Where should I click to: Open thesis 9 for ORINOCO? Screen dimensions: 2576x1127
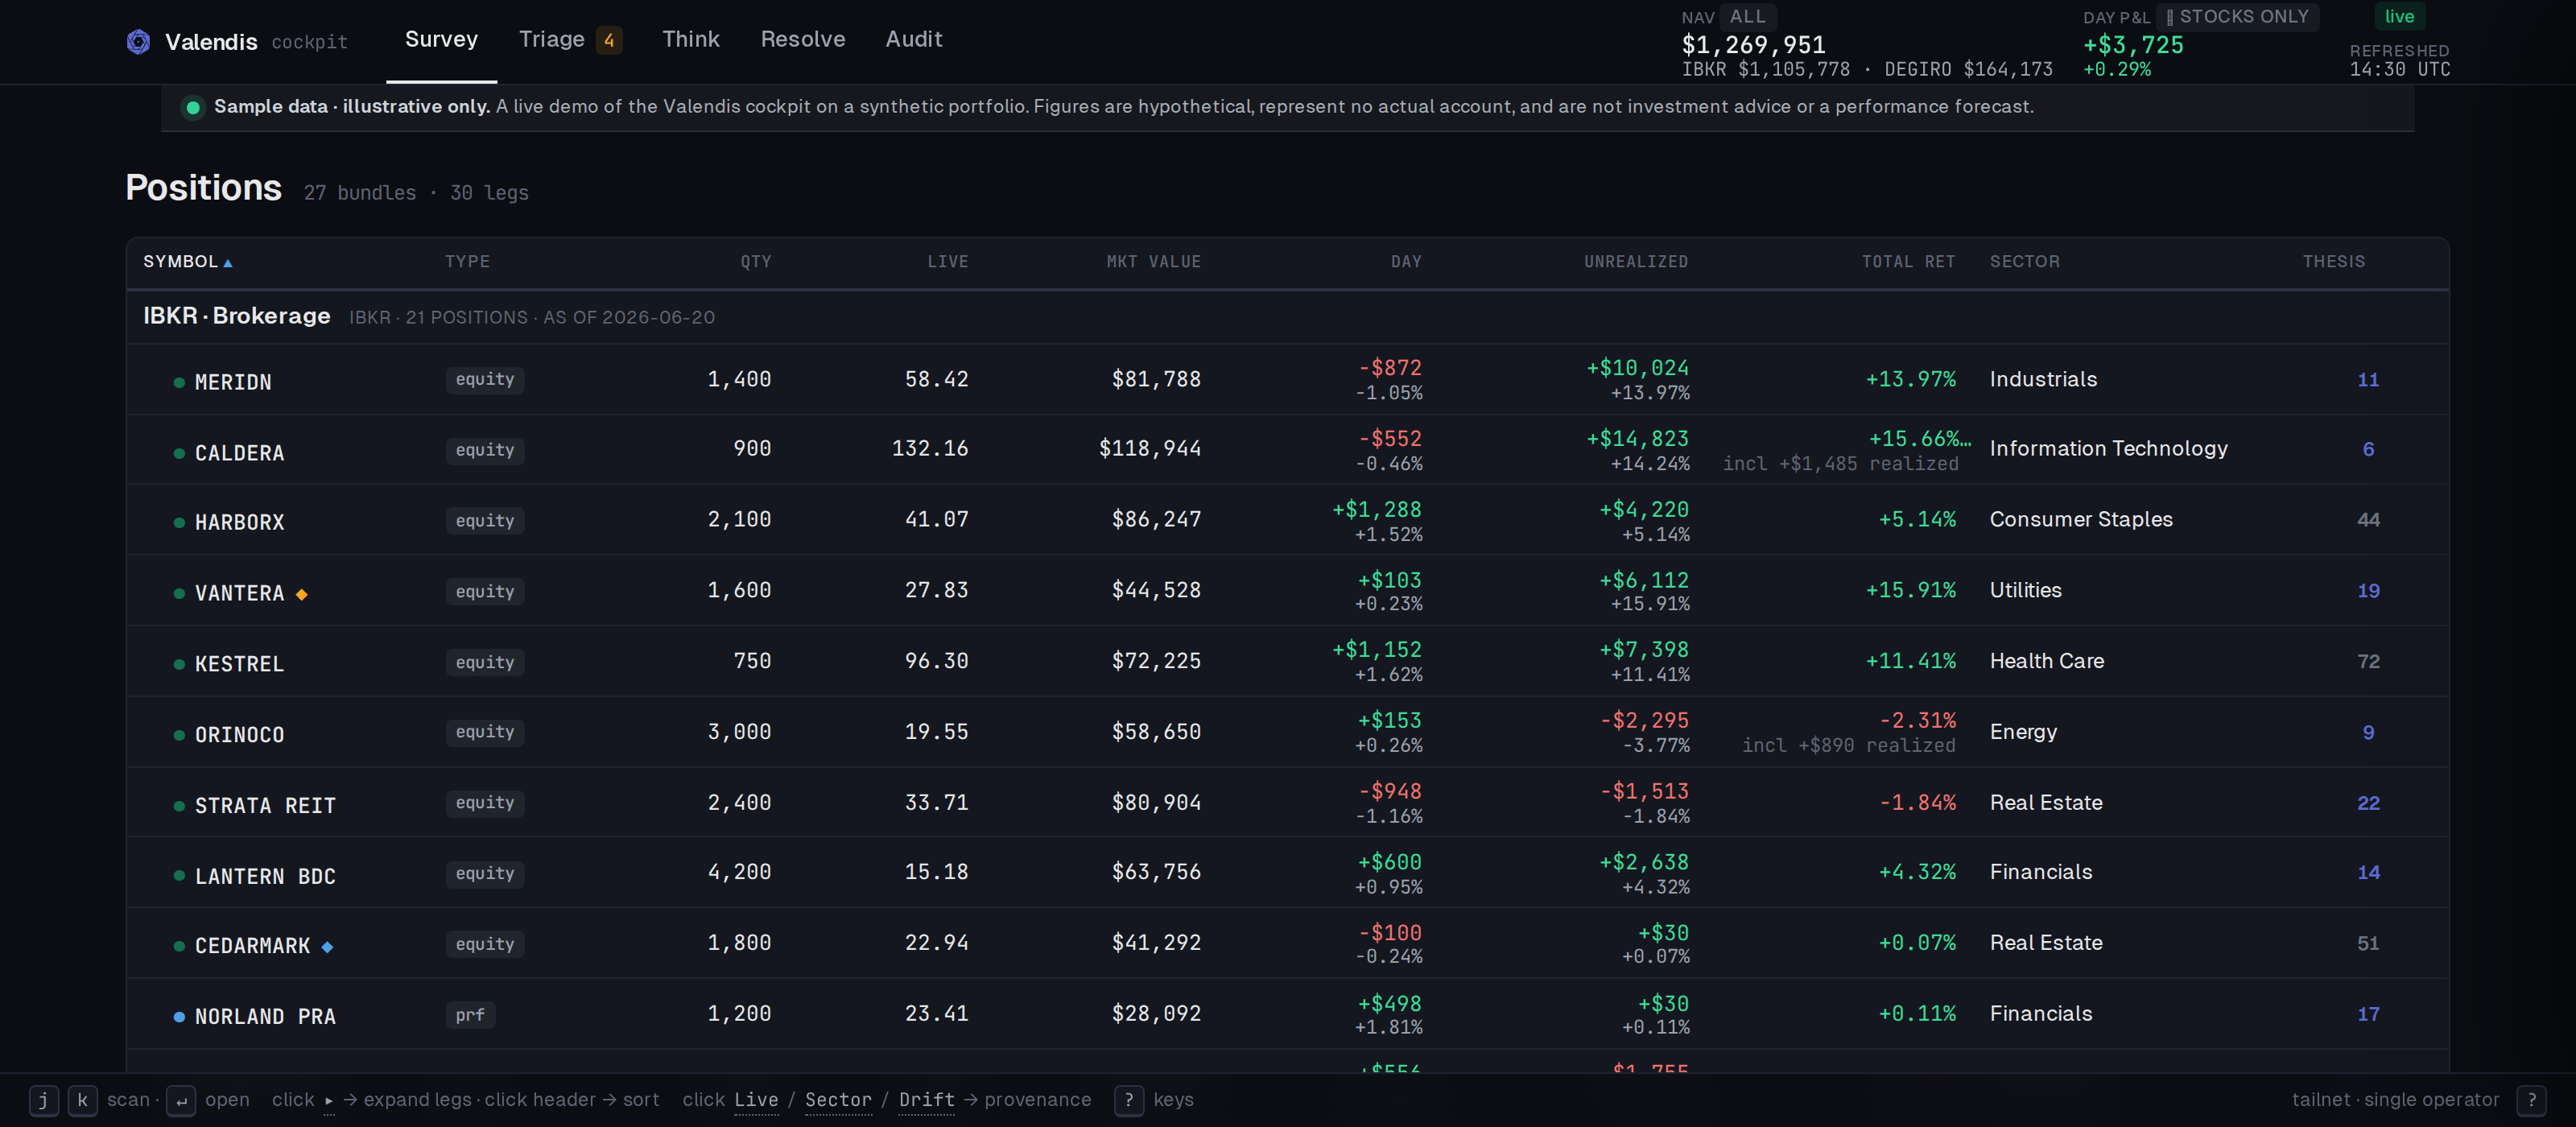pyautogui.click(x=2367, y=733)
